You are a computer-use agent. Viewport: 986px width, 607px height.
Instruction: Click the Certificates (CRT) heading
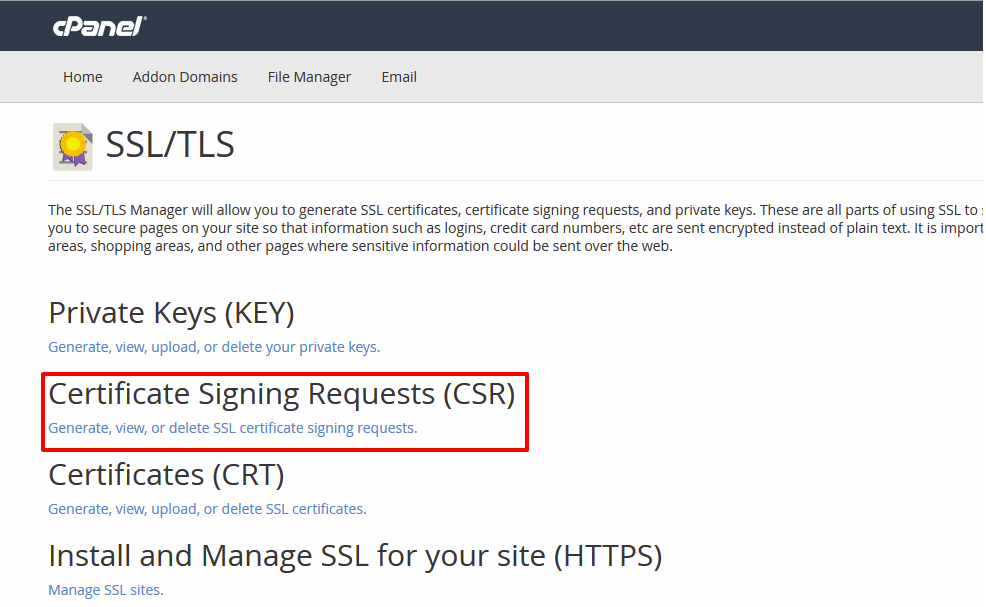(166, 474)
